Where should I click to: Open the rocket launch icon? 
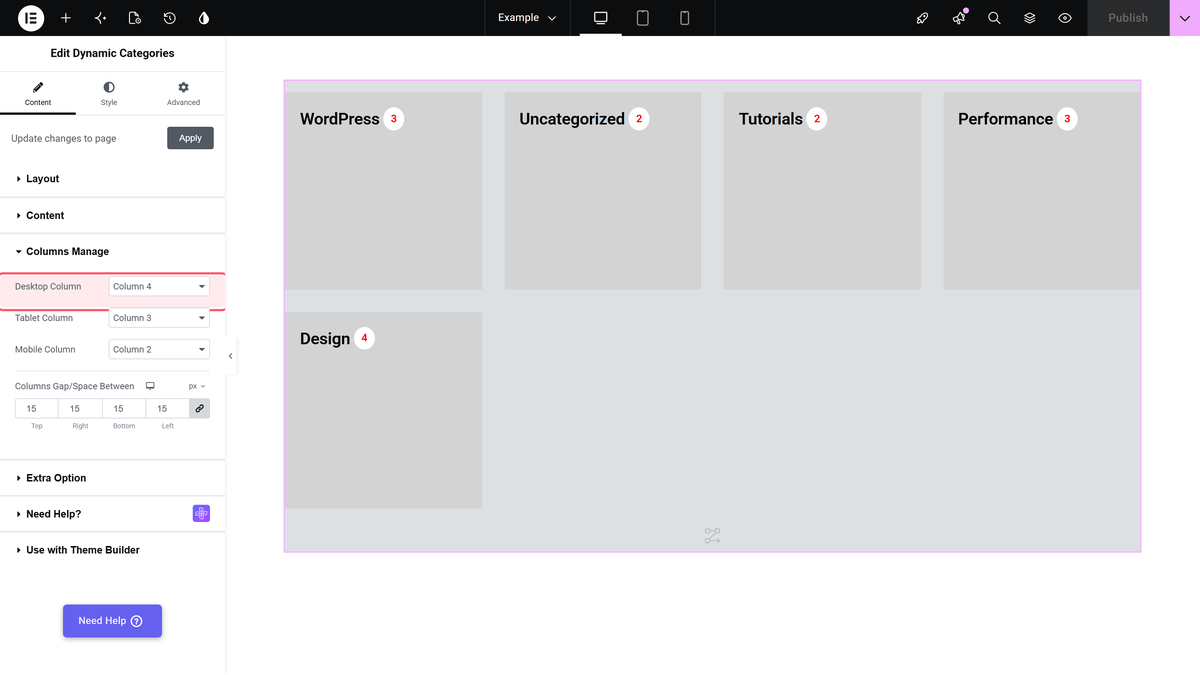(x=923, y=18)
